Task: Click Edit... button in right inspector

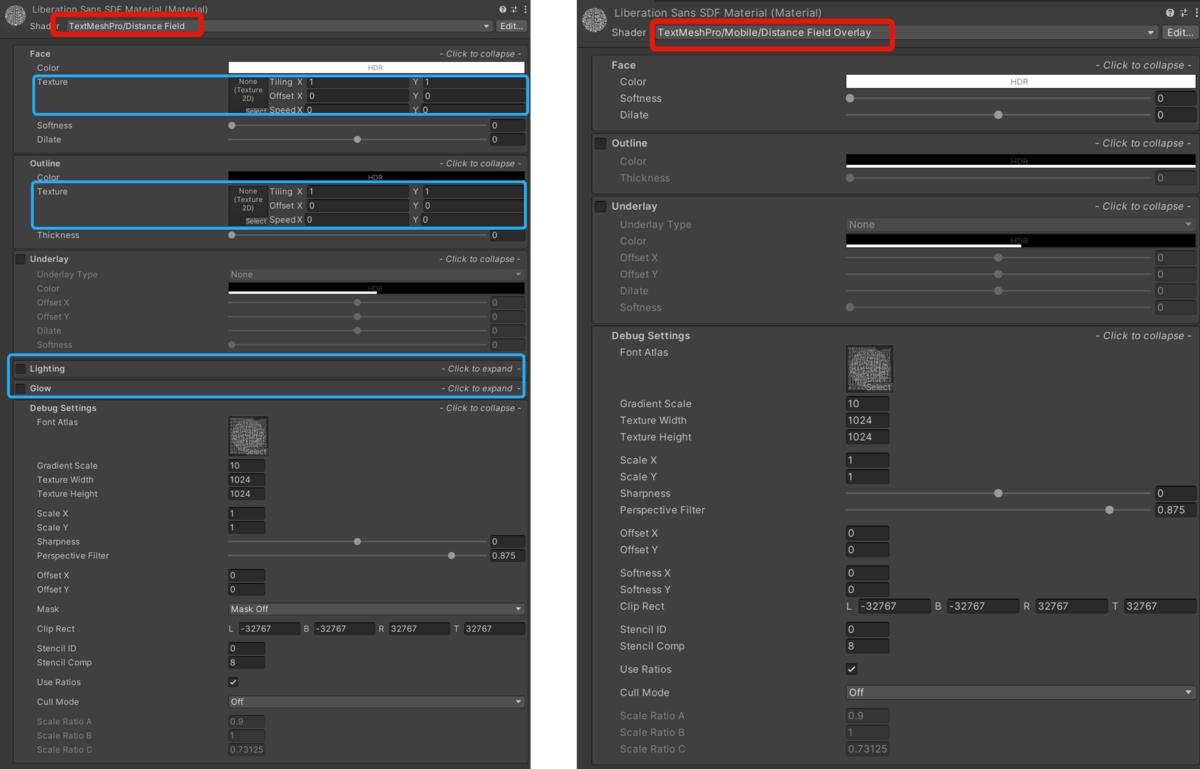Action: (1180, 32)
